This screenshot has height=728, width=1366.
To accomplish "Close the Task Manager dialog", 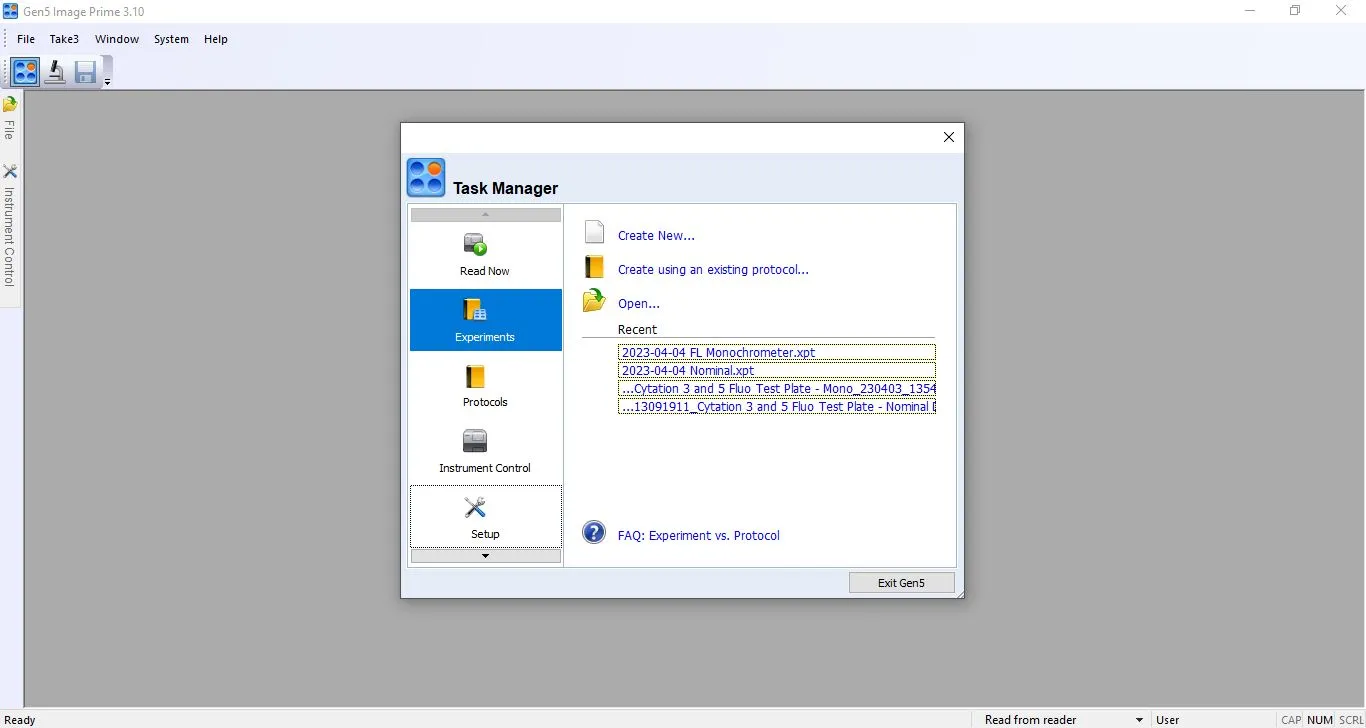I will 949,137.
